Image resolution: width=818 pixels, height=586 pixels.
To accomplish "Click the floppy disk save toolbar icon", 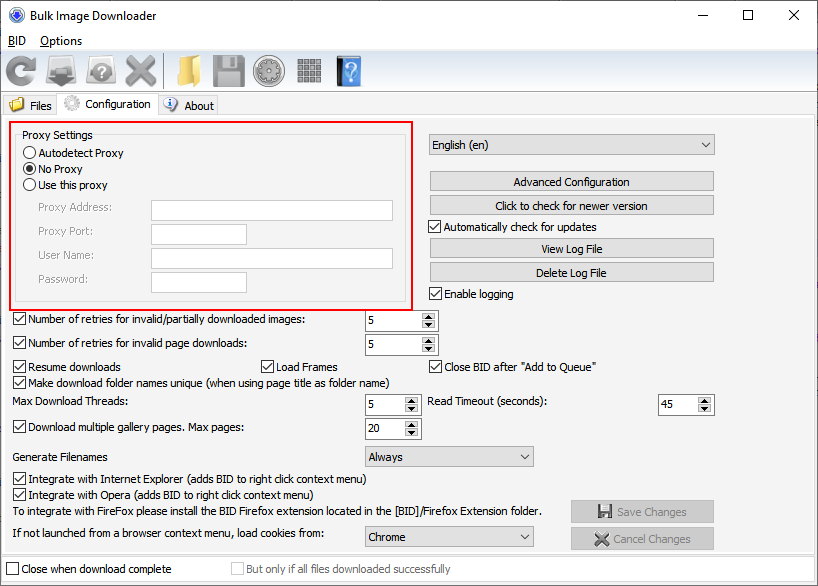I will 228,70.
